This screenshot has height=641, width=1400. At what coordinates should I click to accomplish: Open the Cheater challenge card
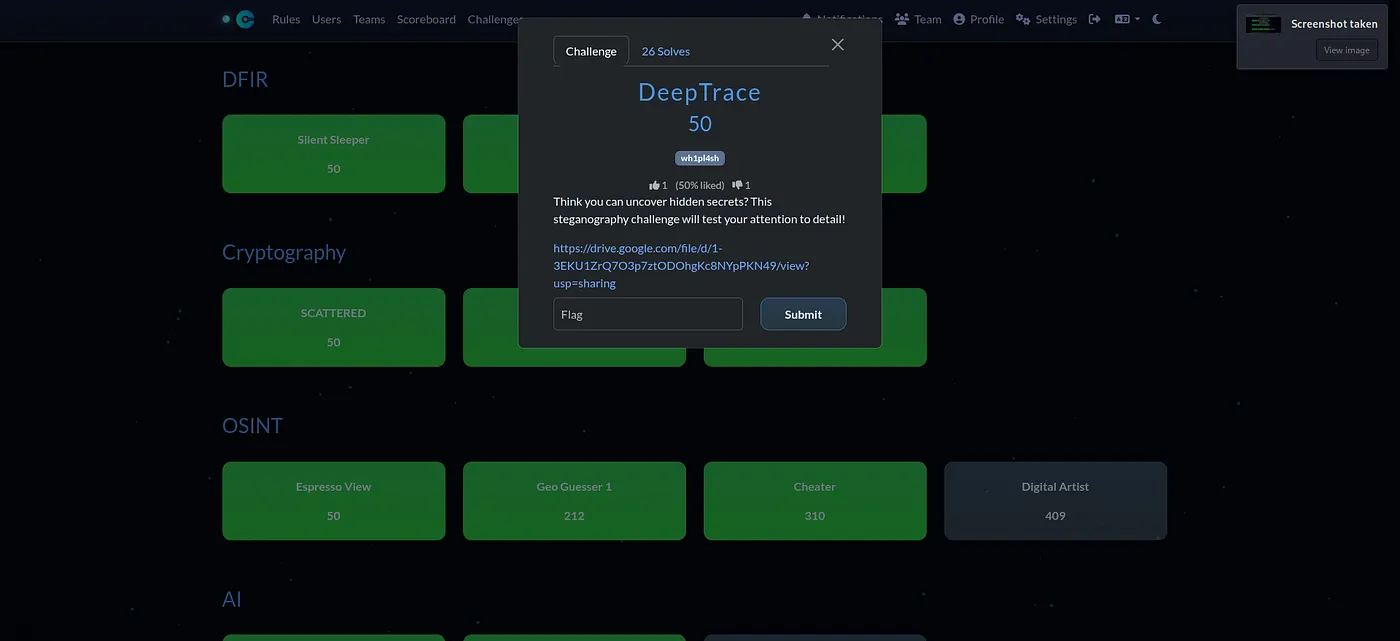(815, 501)
